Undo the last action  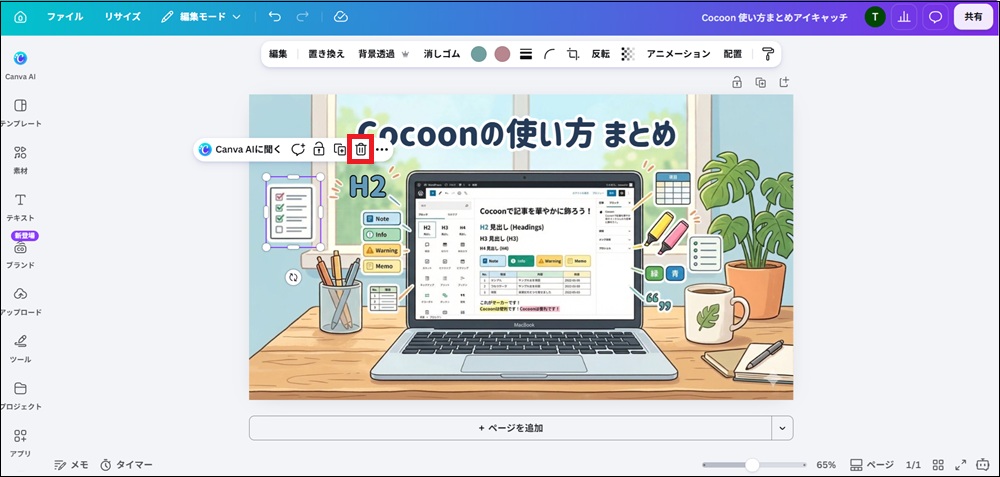[275, 17]
